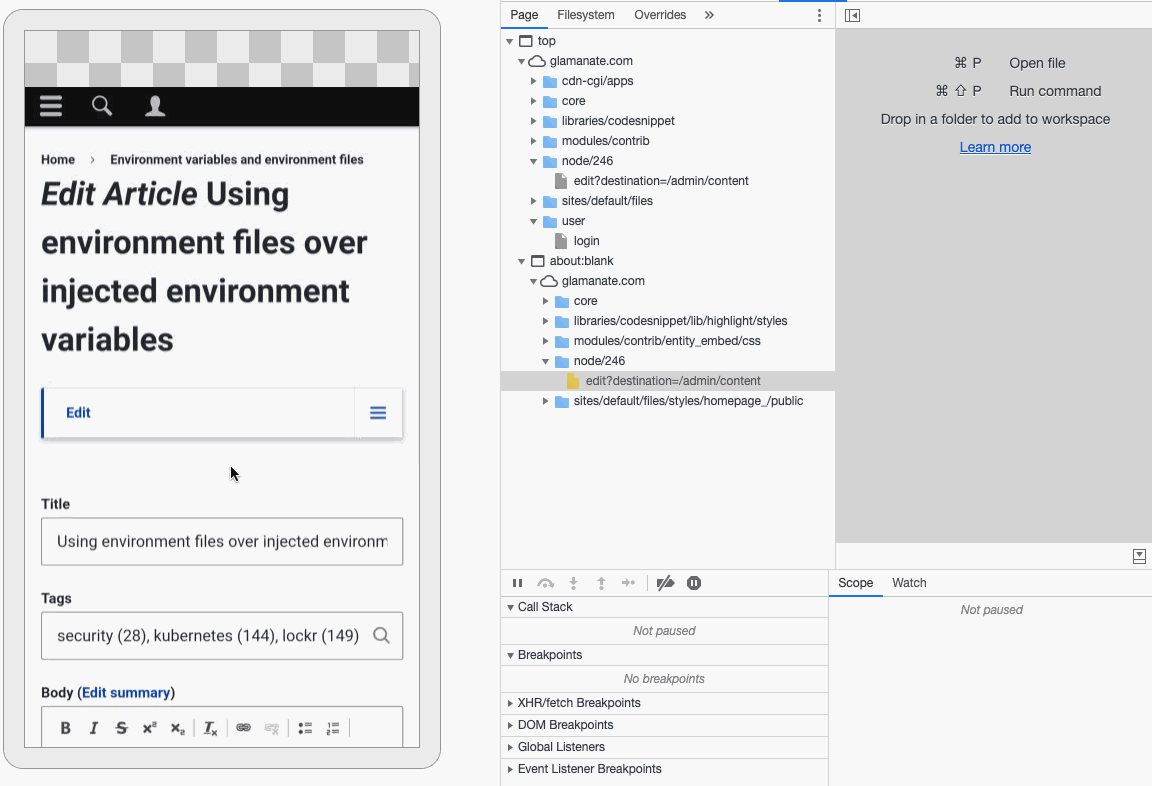Expand the XHR/fetch Breakpoints section
1152x786 pixels.
[578, 703]
